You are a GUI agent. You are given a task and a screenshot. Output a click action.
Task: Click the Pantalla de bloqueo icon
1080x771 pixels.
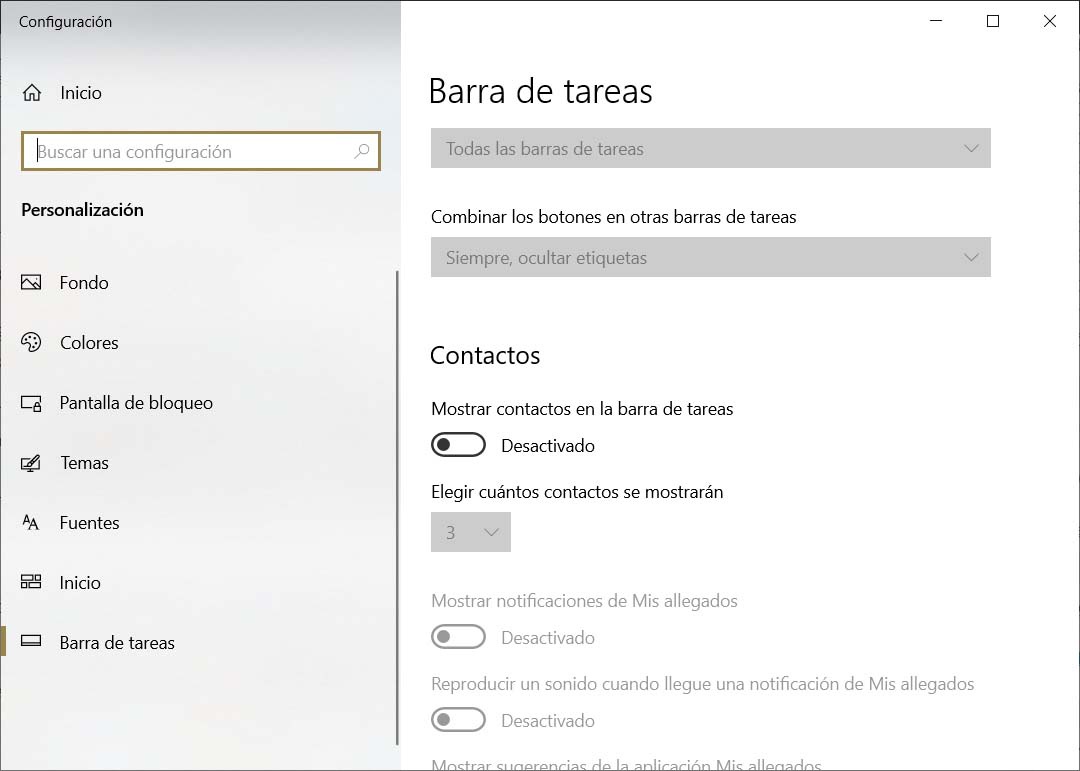30,402
